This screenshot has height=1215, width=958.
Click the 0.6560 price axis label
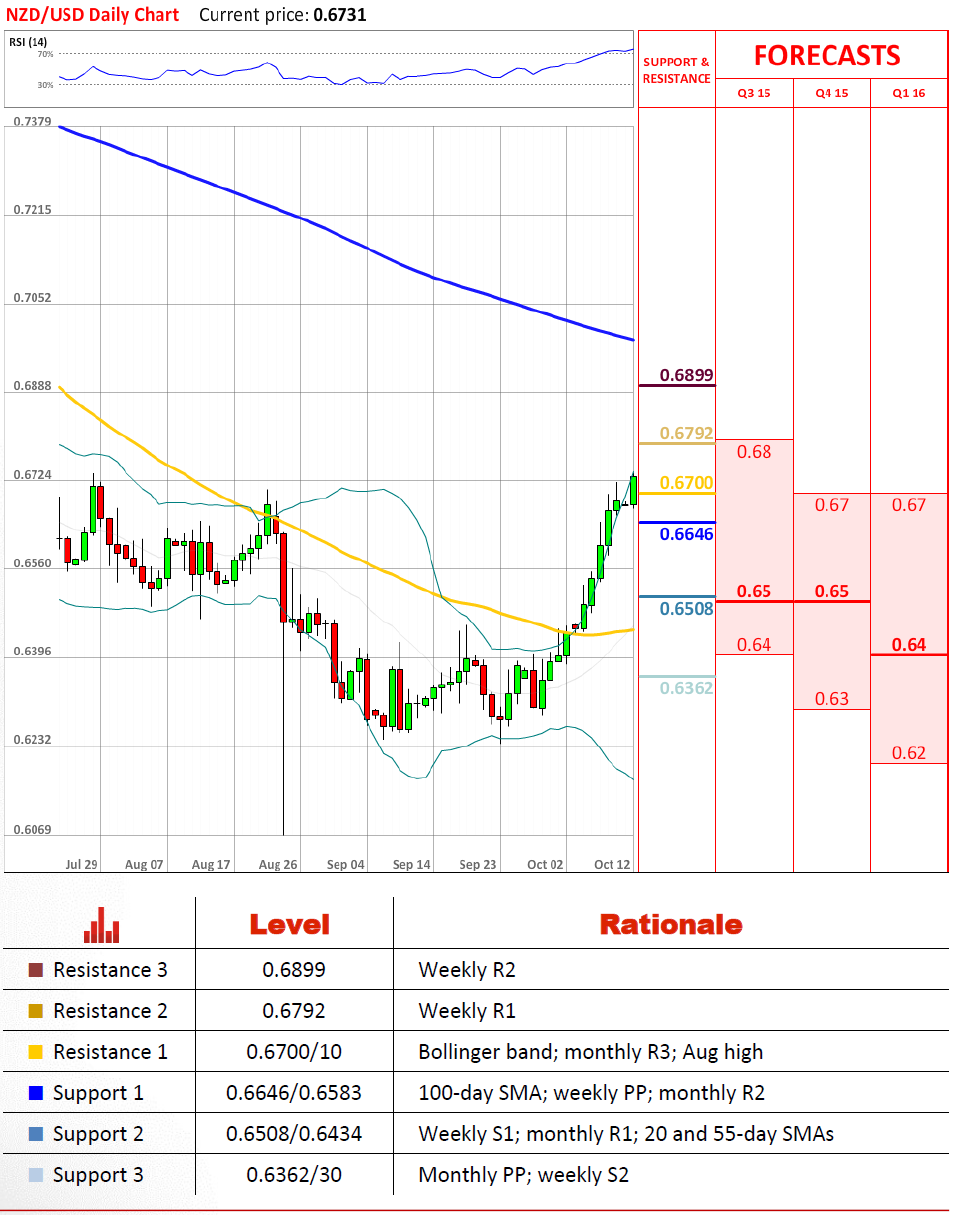click(32, 563)
